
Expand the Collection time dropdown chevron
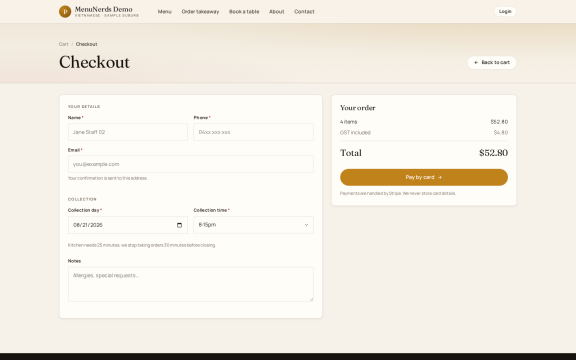[x=306, y=225]
